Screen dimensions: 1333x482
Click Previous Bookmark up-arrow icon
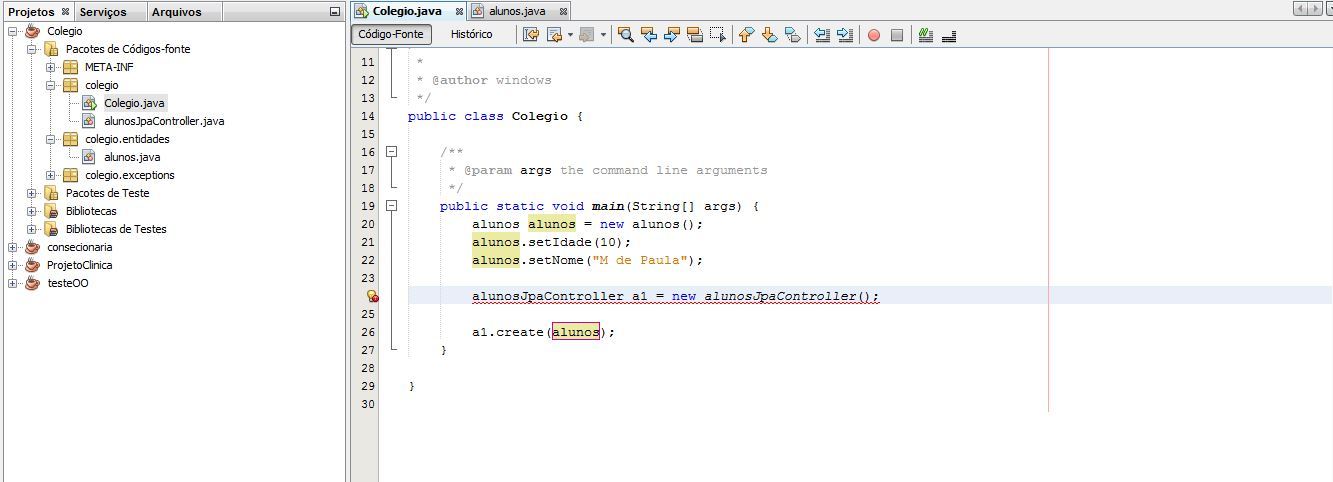point(746,35)
